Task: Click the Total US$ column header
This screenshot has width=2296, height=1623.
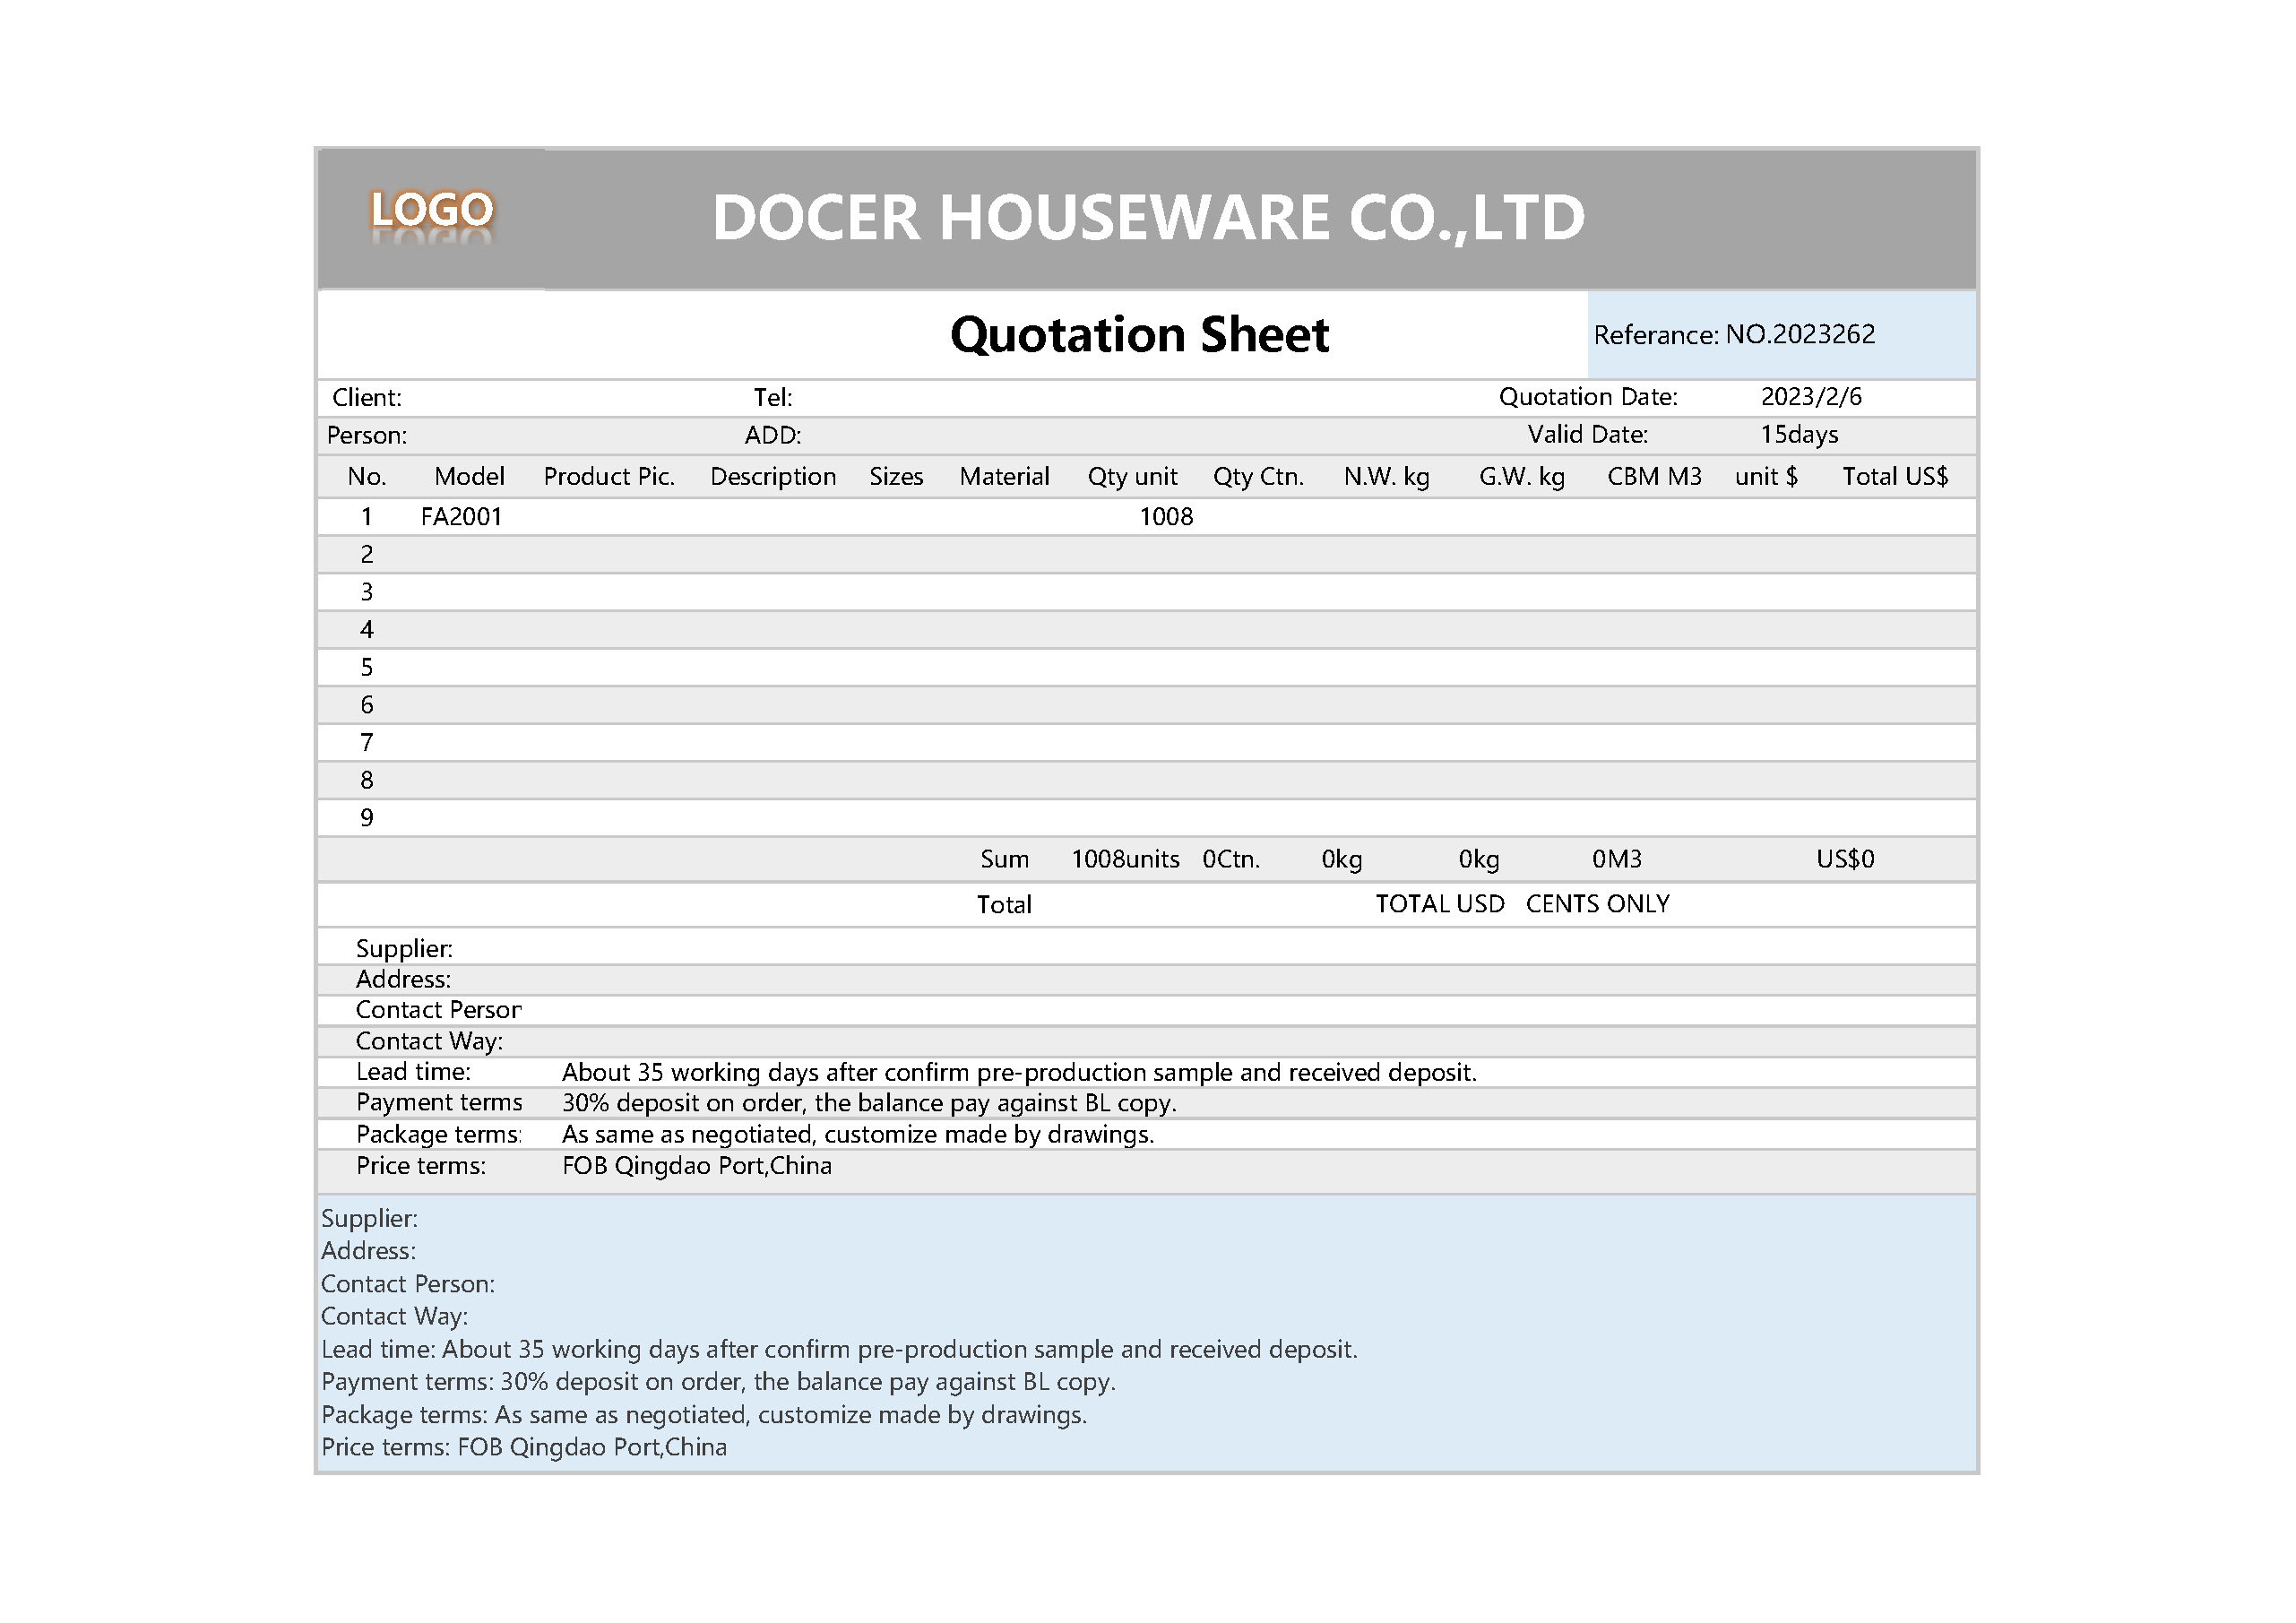Action: click(x=1895, y=477)
